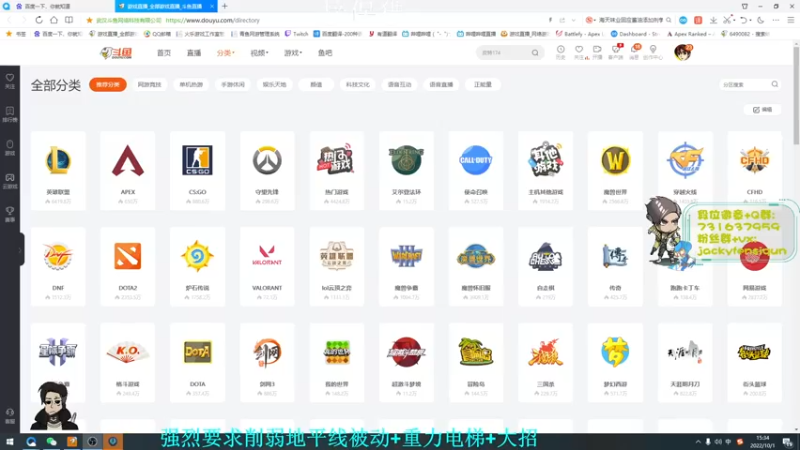Select the 颜值 filter tab
Screen dimensions: 800x450
pyautogui.click(x=316, y=85)
